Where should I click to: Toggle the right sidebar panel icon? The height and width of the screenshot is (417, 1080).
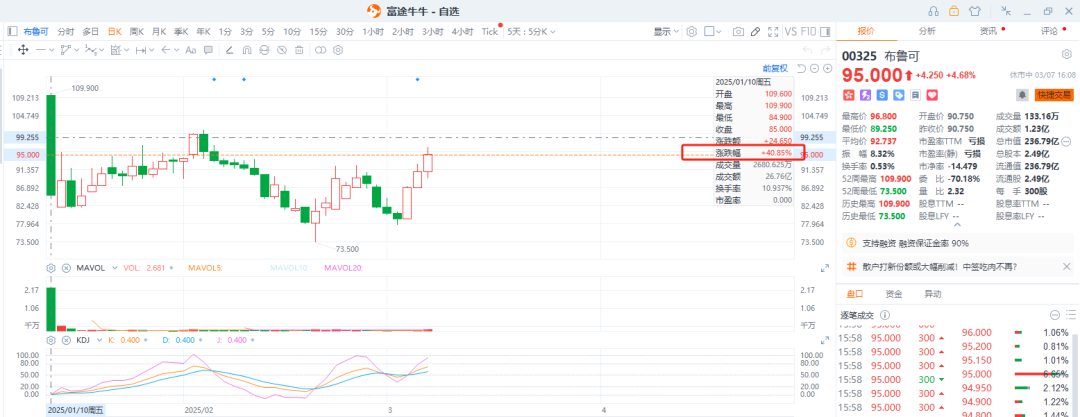[824, 31]
